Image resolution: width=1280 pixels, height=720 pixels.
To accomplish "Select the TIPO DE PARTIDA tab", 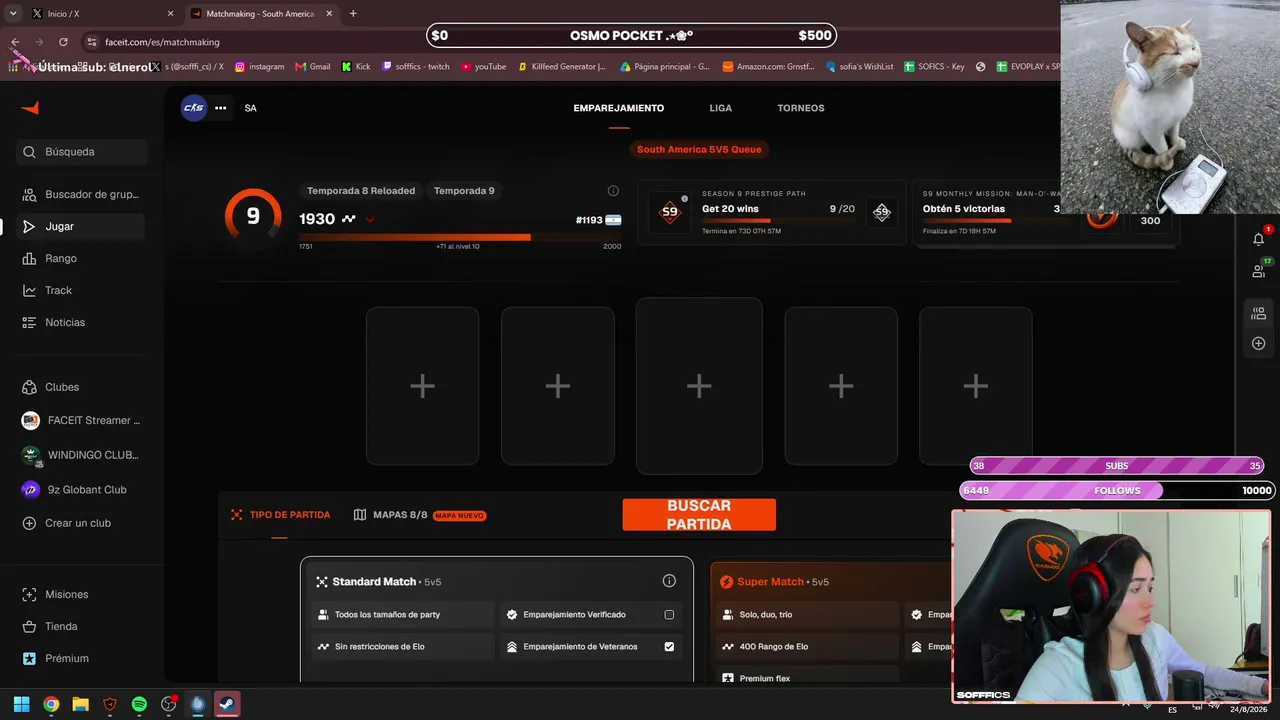I will click(280, 515).
